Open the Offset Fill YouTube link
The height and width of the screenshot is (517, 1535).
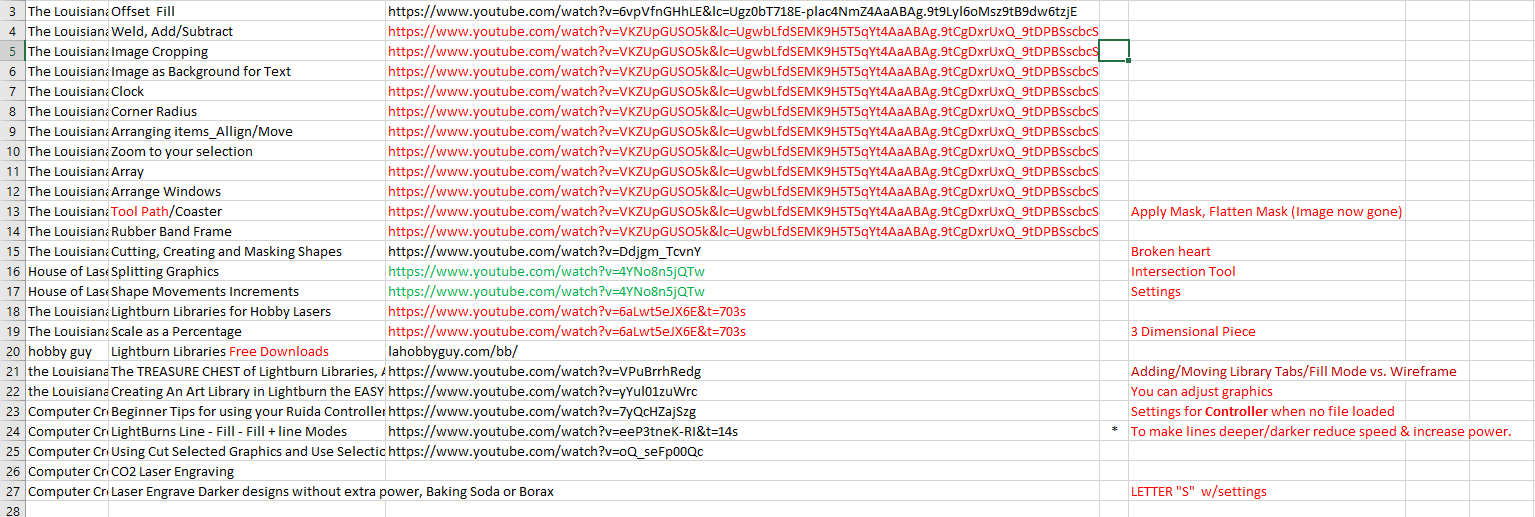point(730,11)
